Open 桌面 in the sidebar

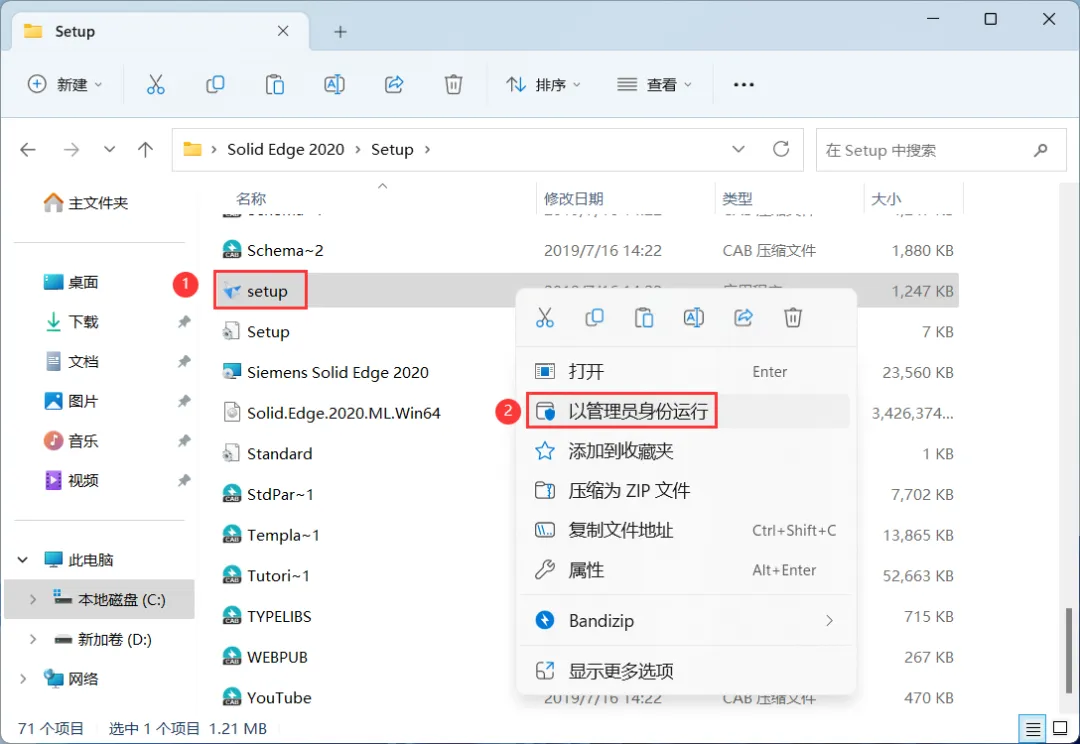[72, 282]
